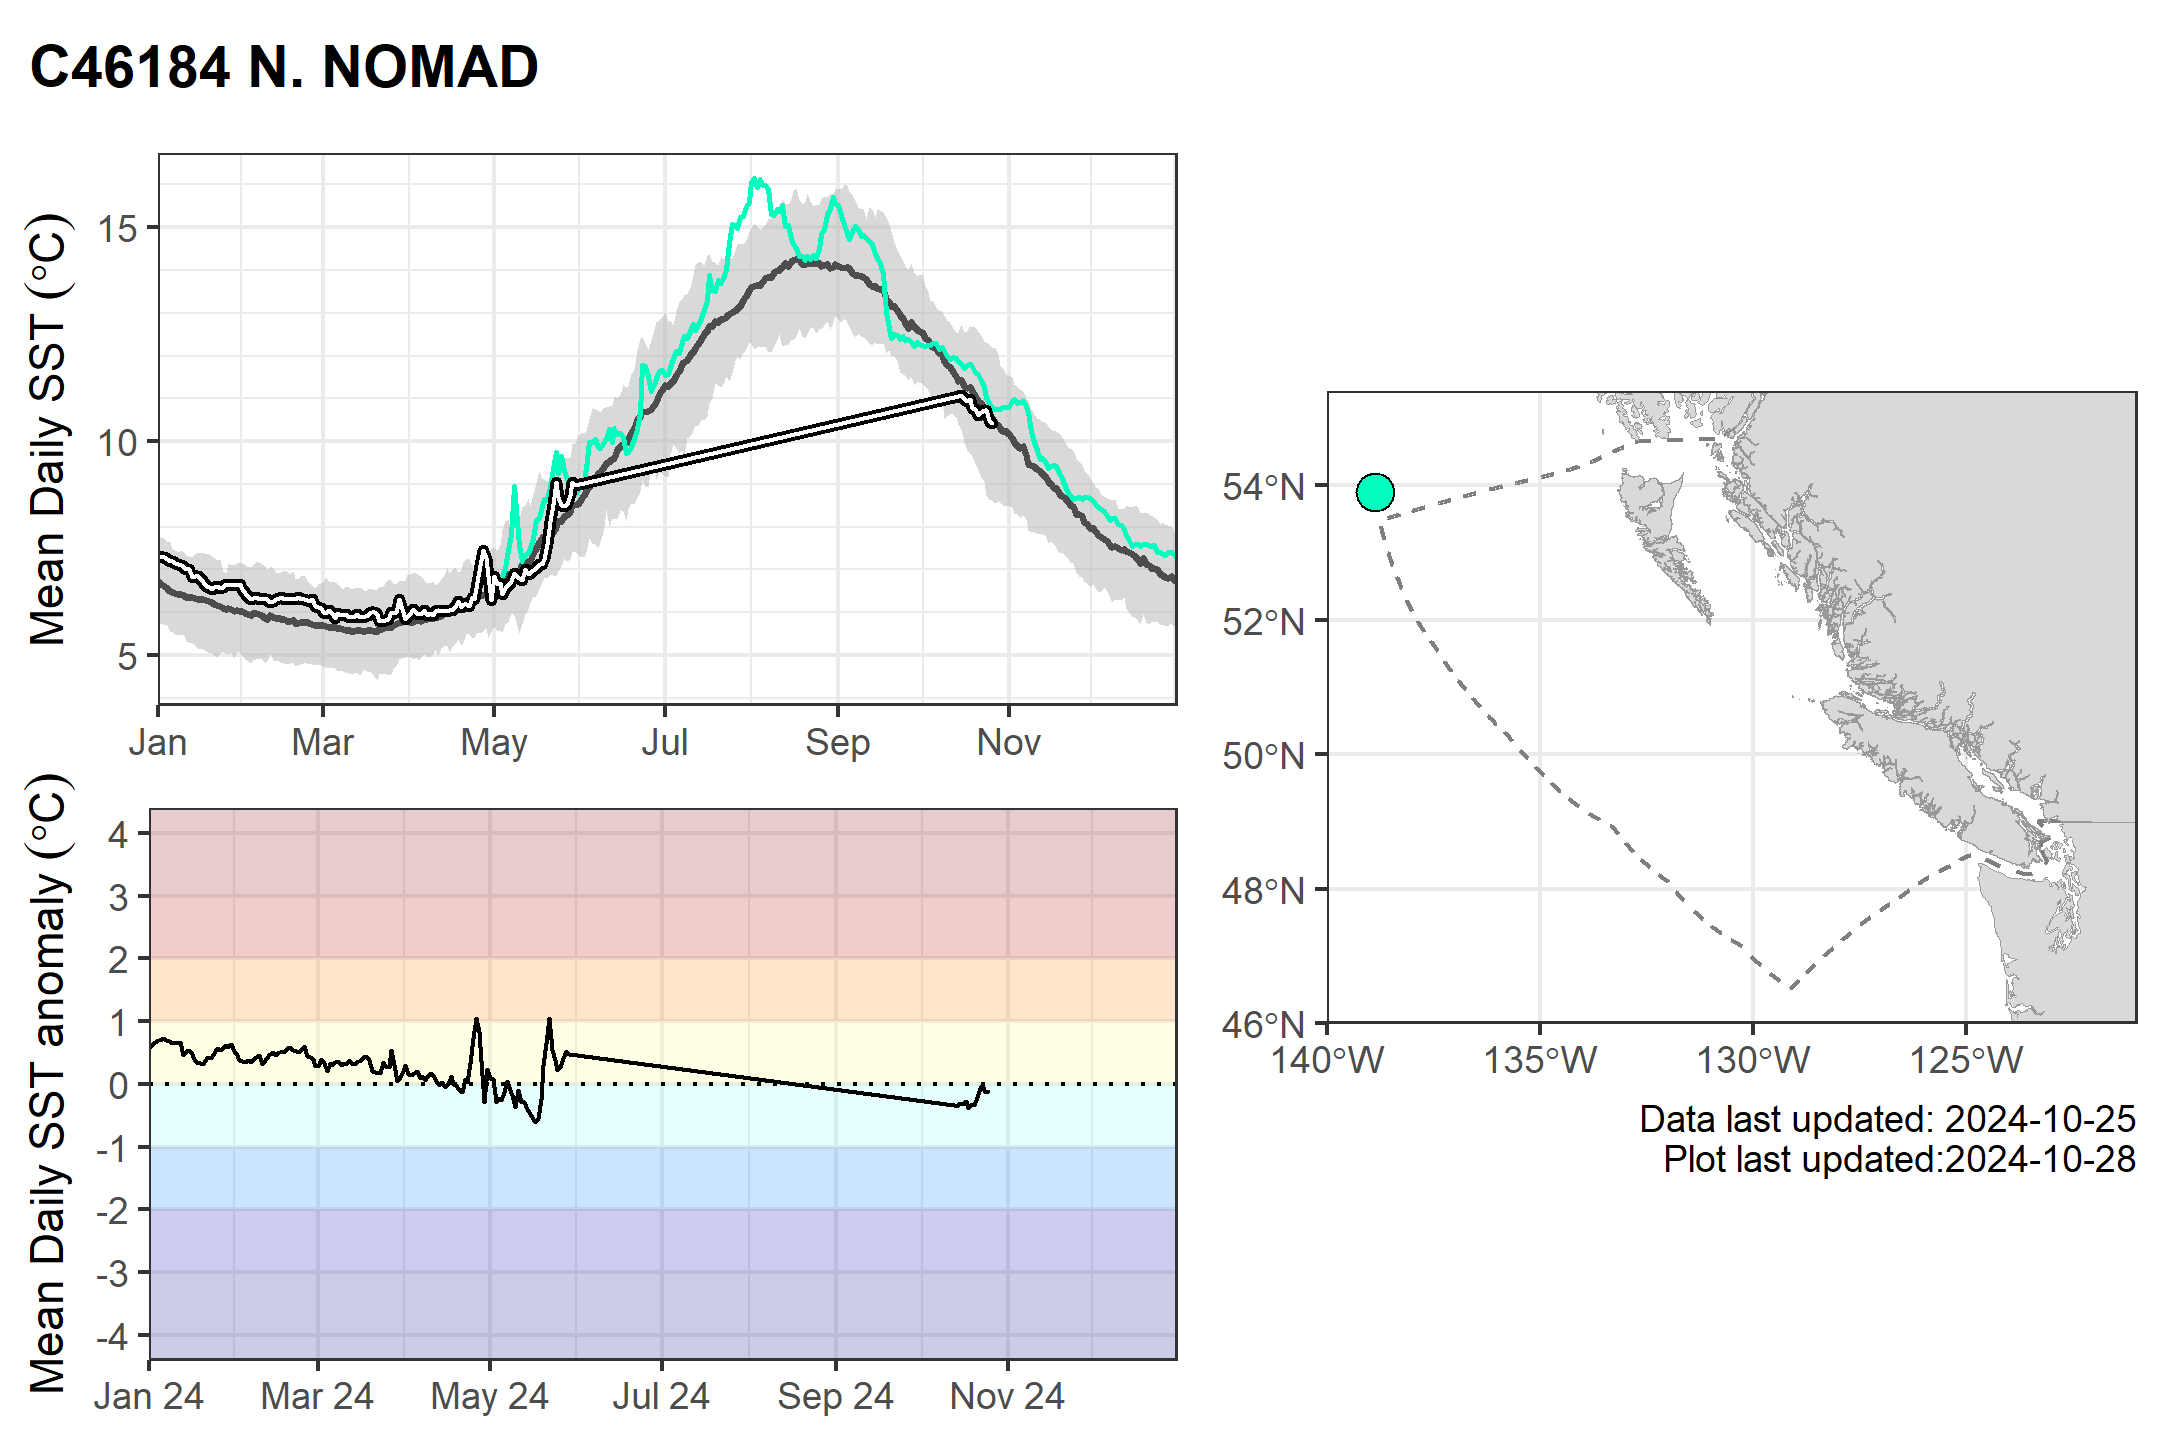Click the 135°W longitude label
2160x1440 pixels.
tap(1540, 1060)
